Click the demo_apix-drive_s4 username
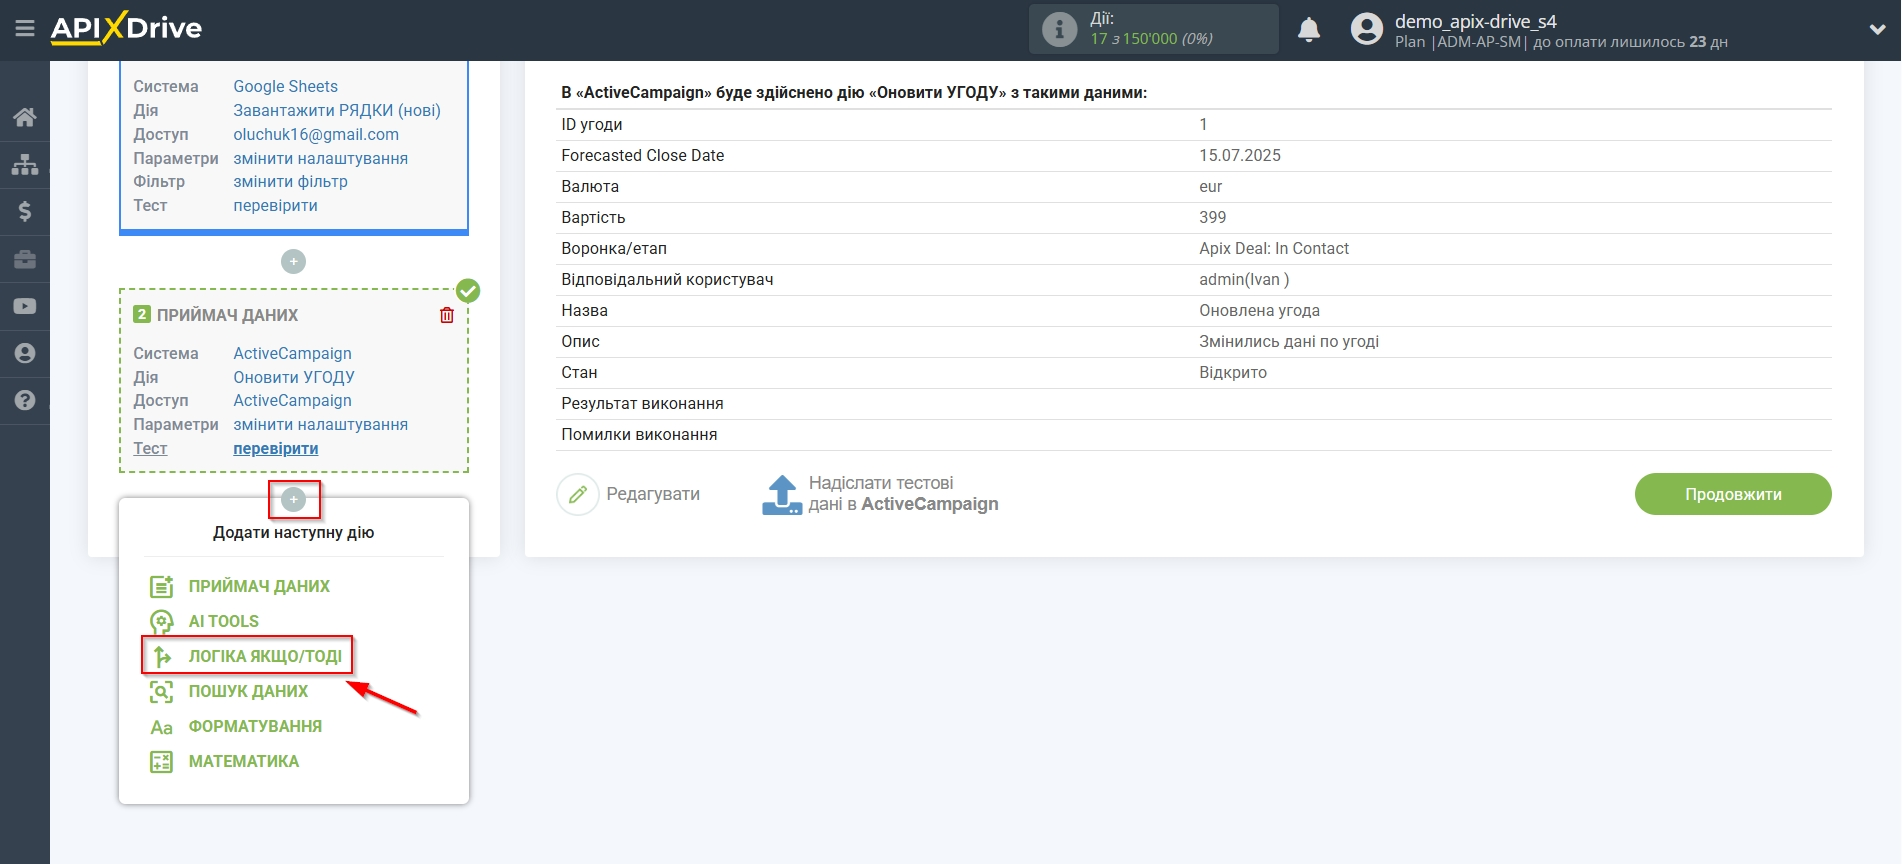 (1475, 21)
